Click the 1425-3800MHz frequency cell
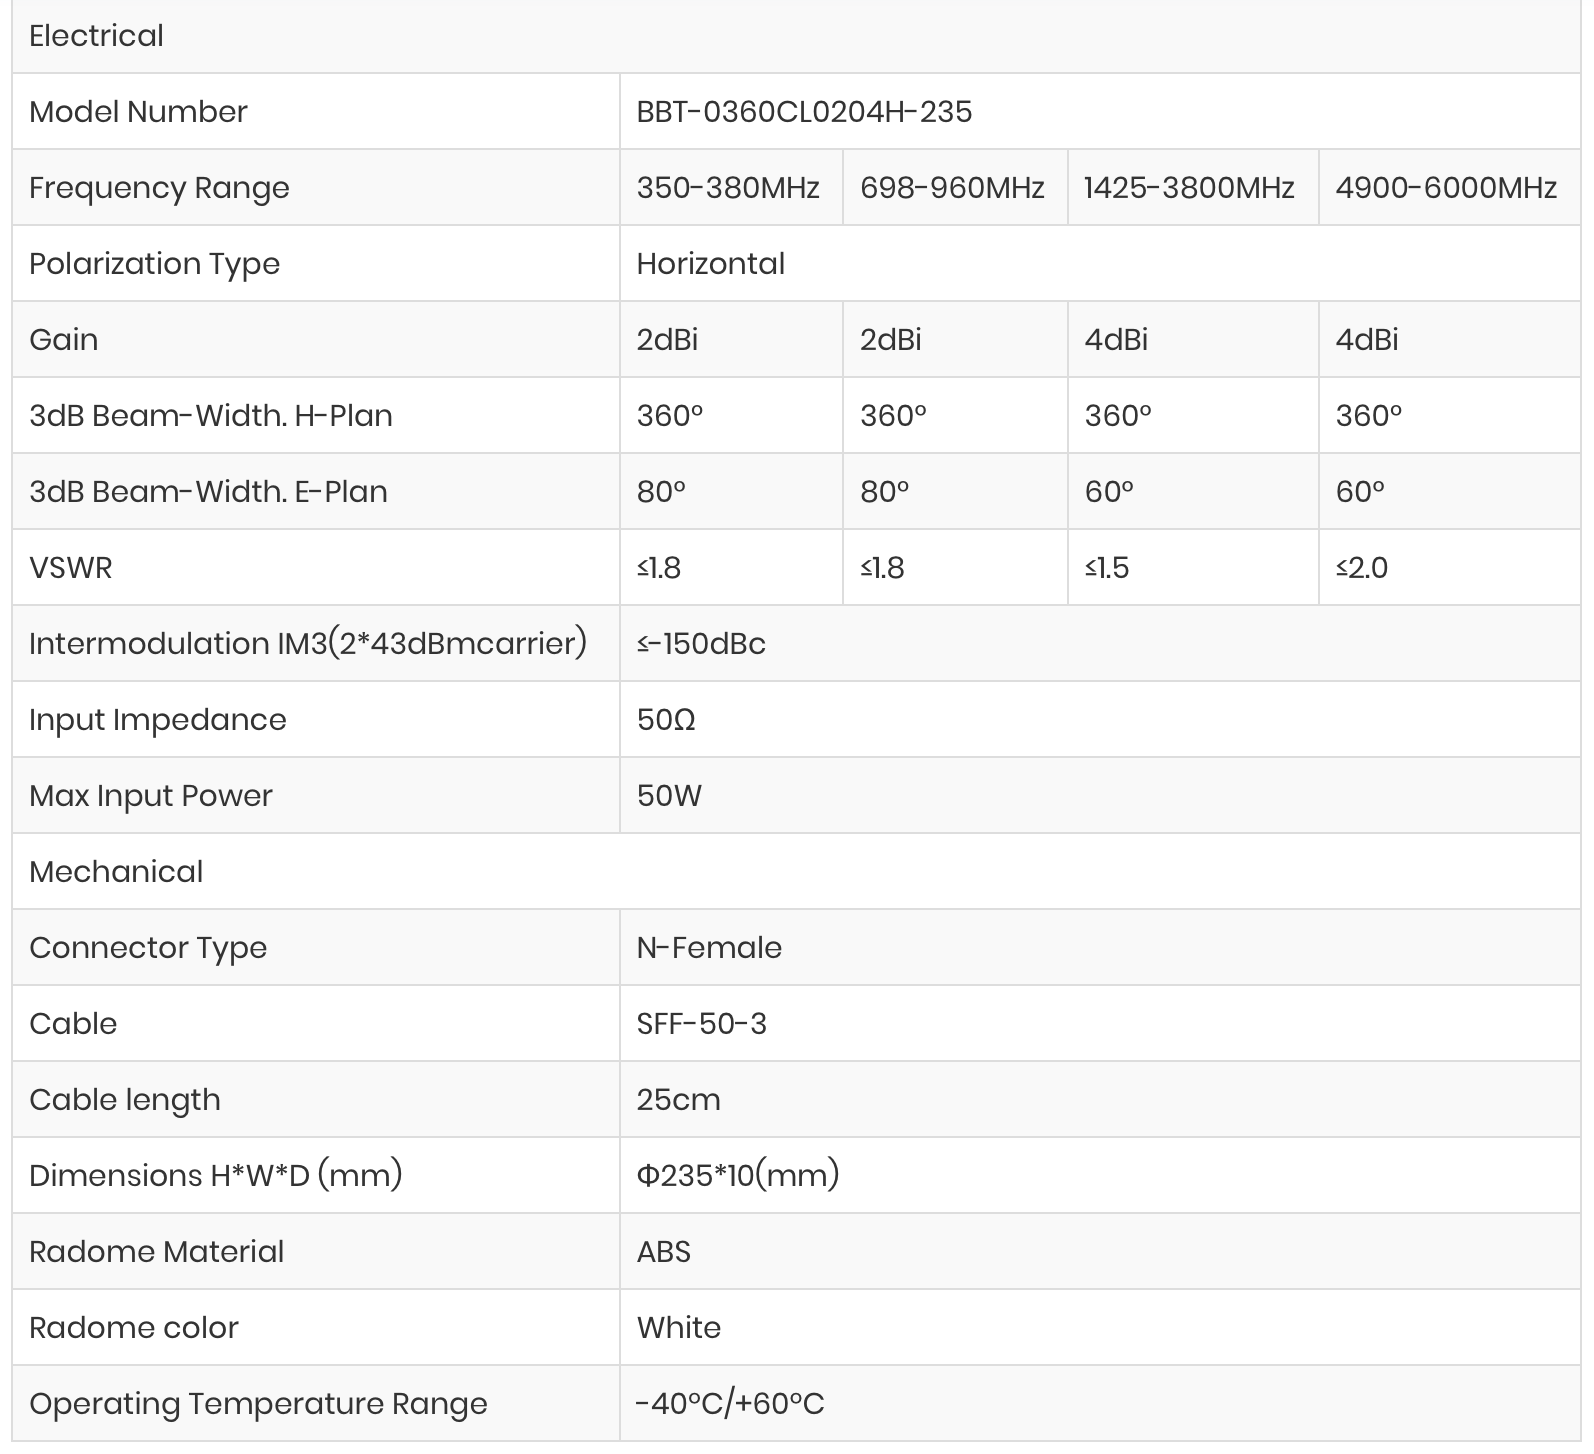This screenshot has height=1454, width=1594. pos(1193,187)
